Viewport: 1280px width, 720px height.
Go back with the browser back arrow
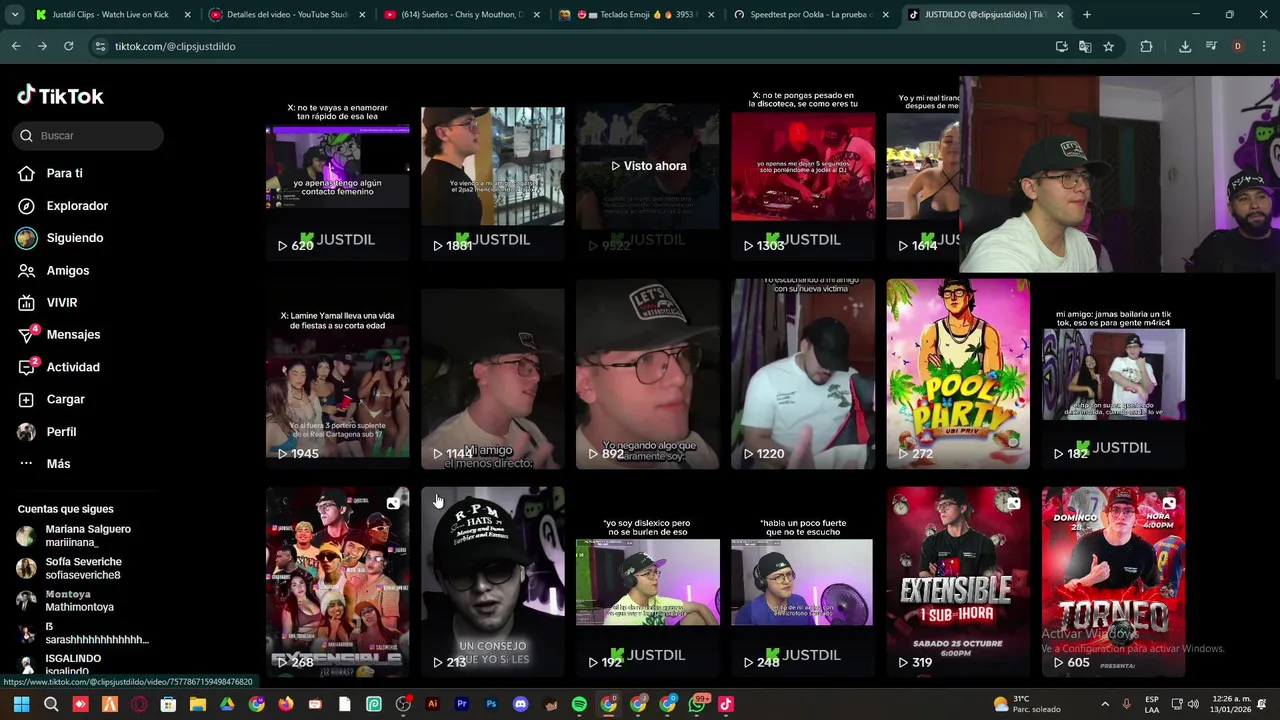pos(16,46)
